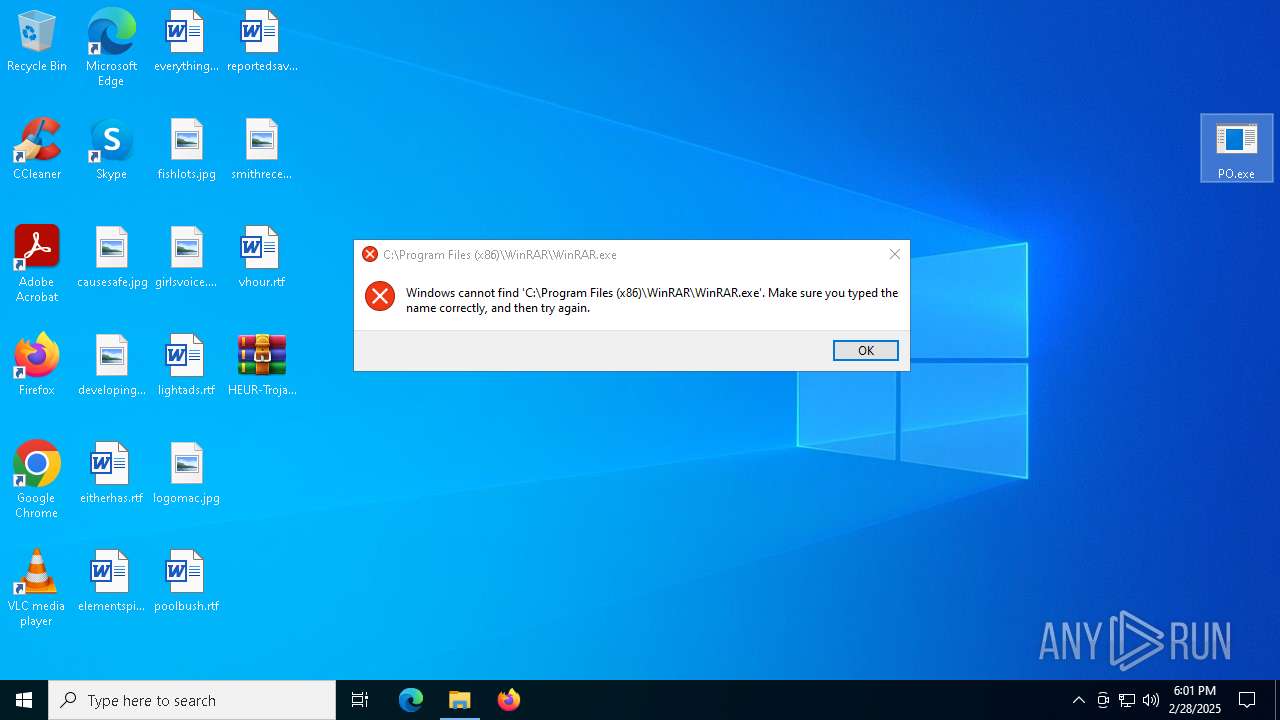The image size is (1280, 720).
Task: Select the reportedsav... Word document icon
Action: pos(262,42)
